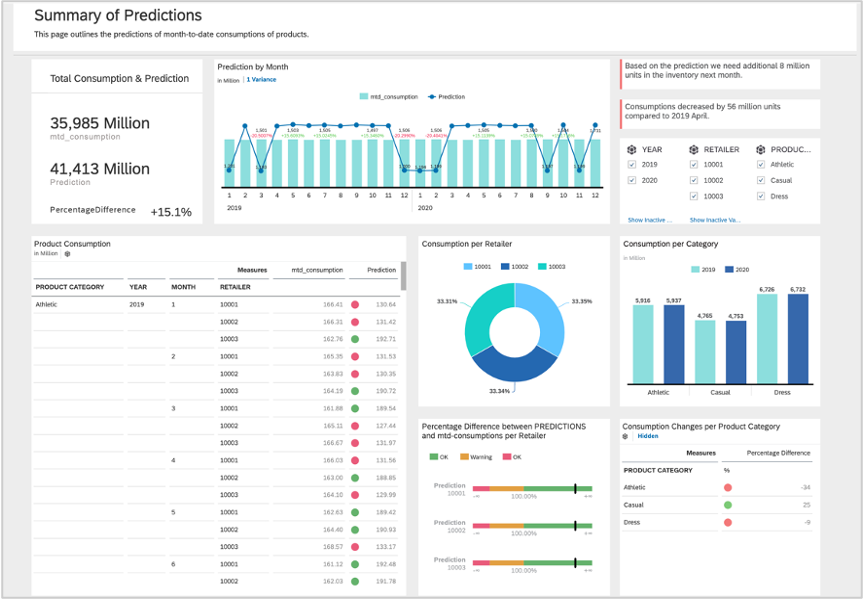The image size is (864, 600).
Task: Click the Product Consumption table vertical scrollbar
Action: click(404, 275)
